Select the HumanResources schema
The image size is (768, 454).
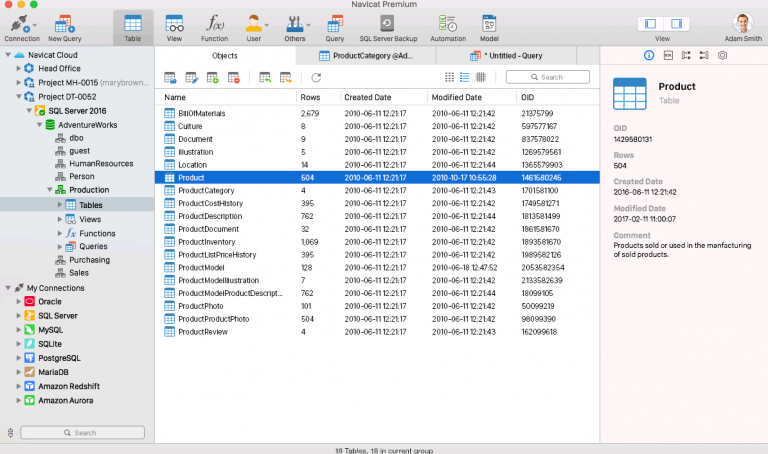(101, 164)
